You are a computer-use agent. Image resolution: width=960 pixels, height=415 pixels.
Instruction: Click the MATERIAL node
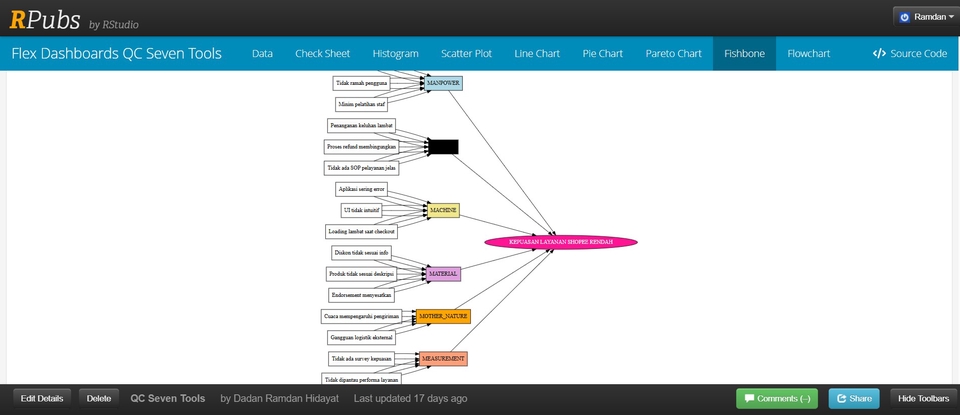tap(443, 274)
